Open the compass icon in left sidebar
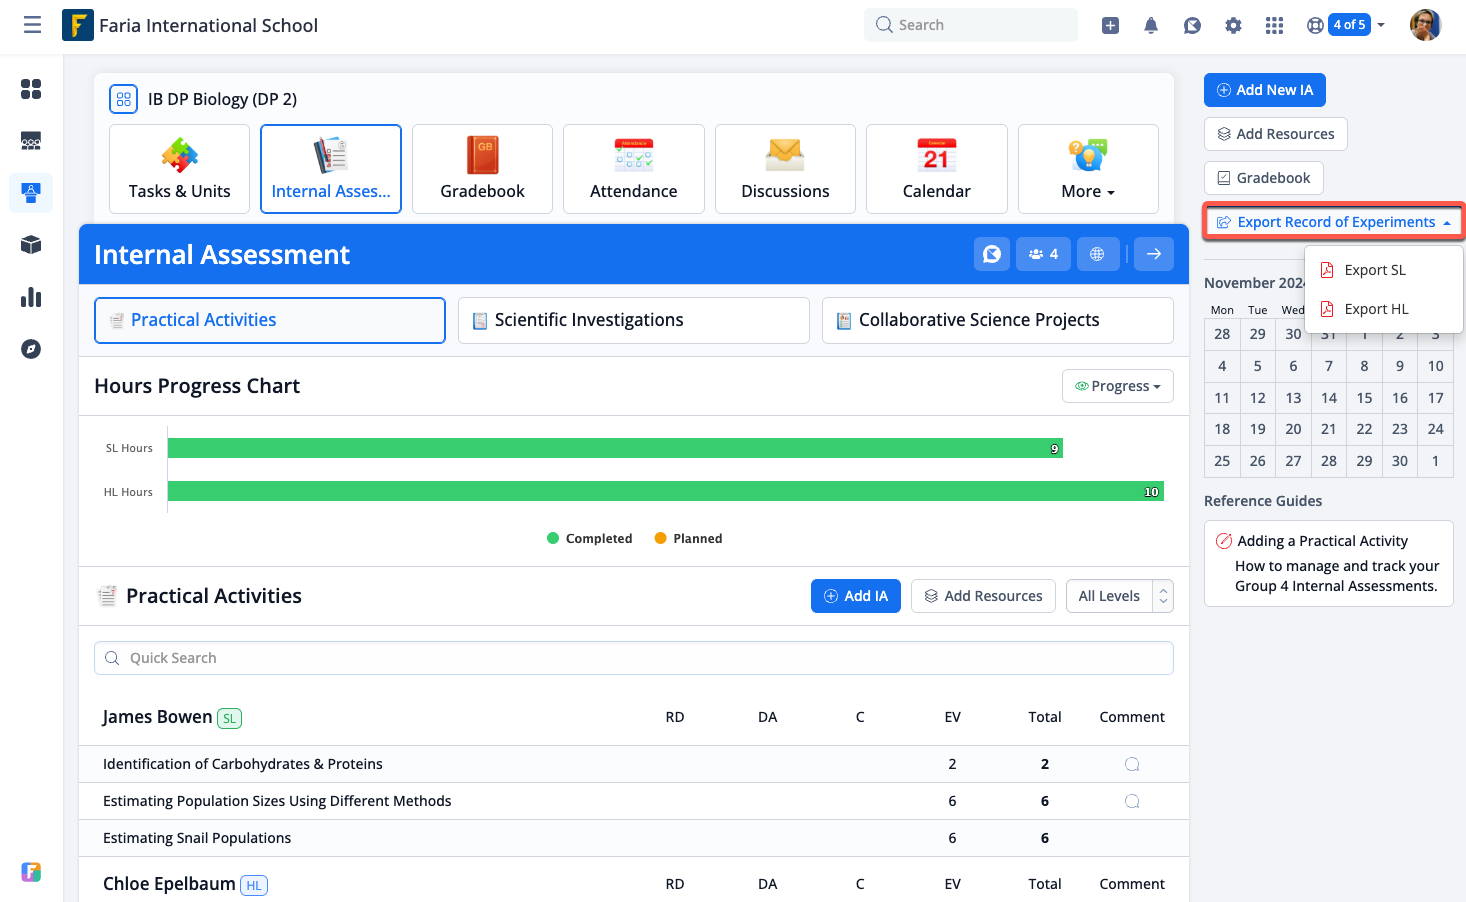Image resolution: width=1466 pixels, height=902 pixels. point(31,349)
